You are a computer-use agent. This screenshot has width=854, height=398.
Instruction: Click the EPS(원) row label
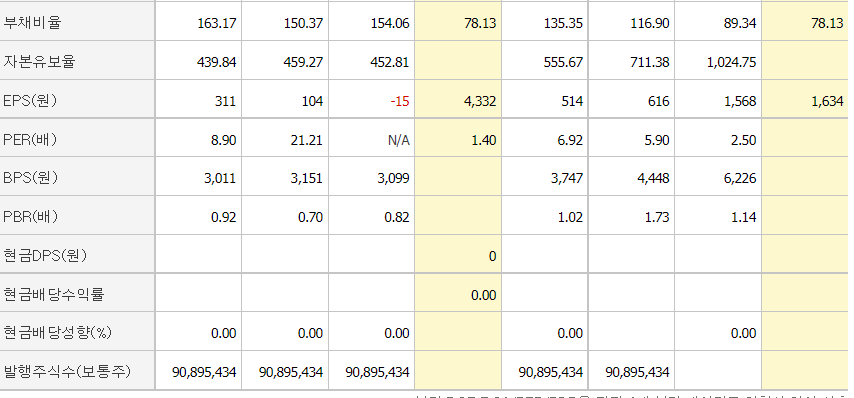click(29, 101)
